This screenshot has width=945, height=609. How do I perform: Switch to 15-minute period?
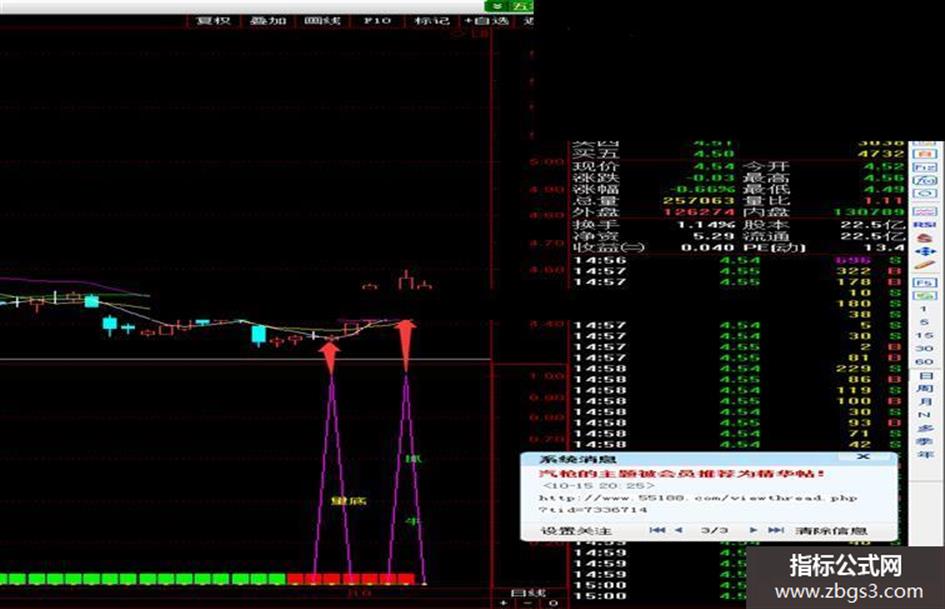coord(923,335)
